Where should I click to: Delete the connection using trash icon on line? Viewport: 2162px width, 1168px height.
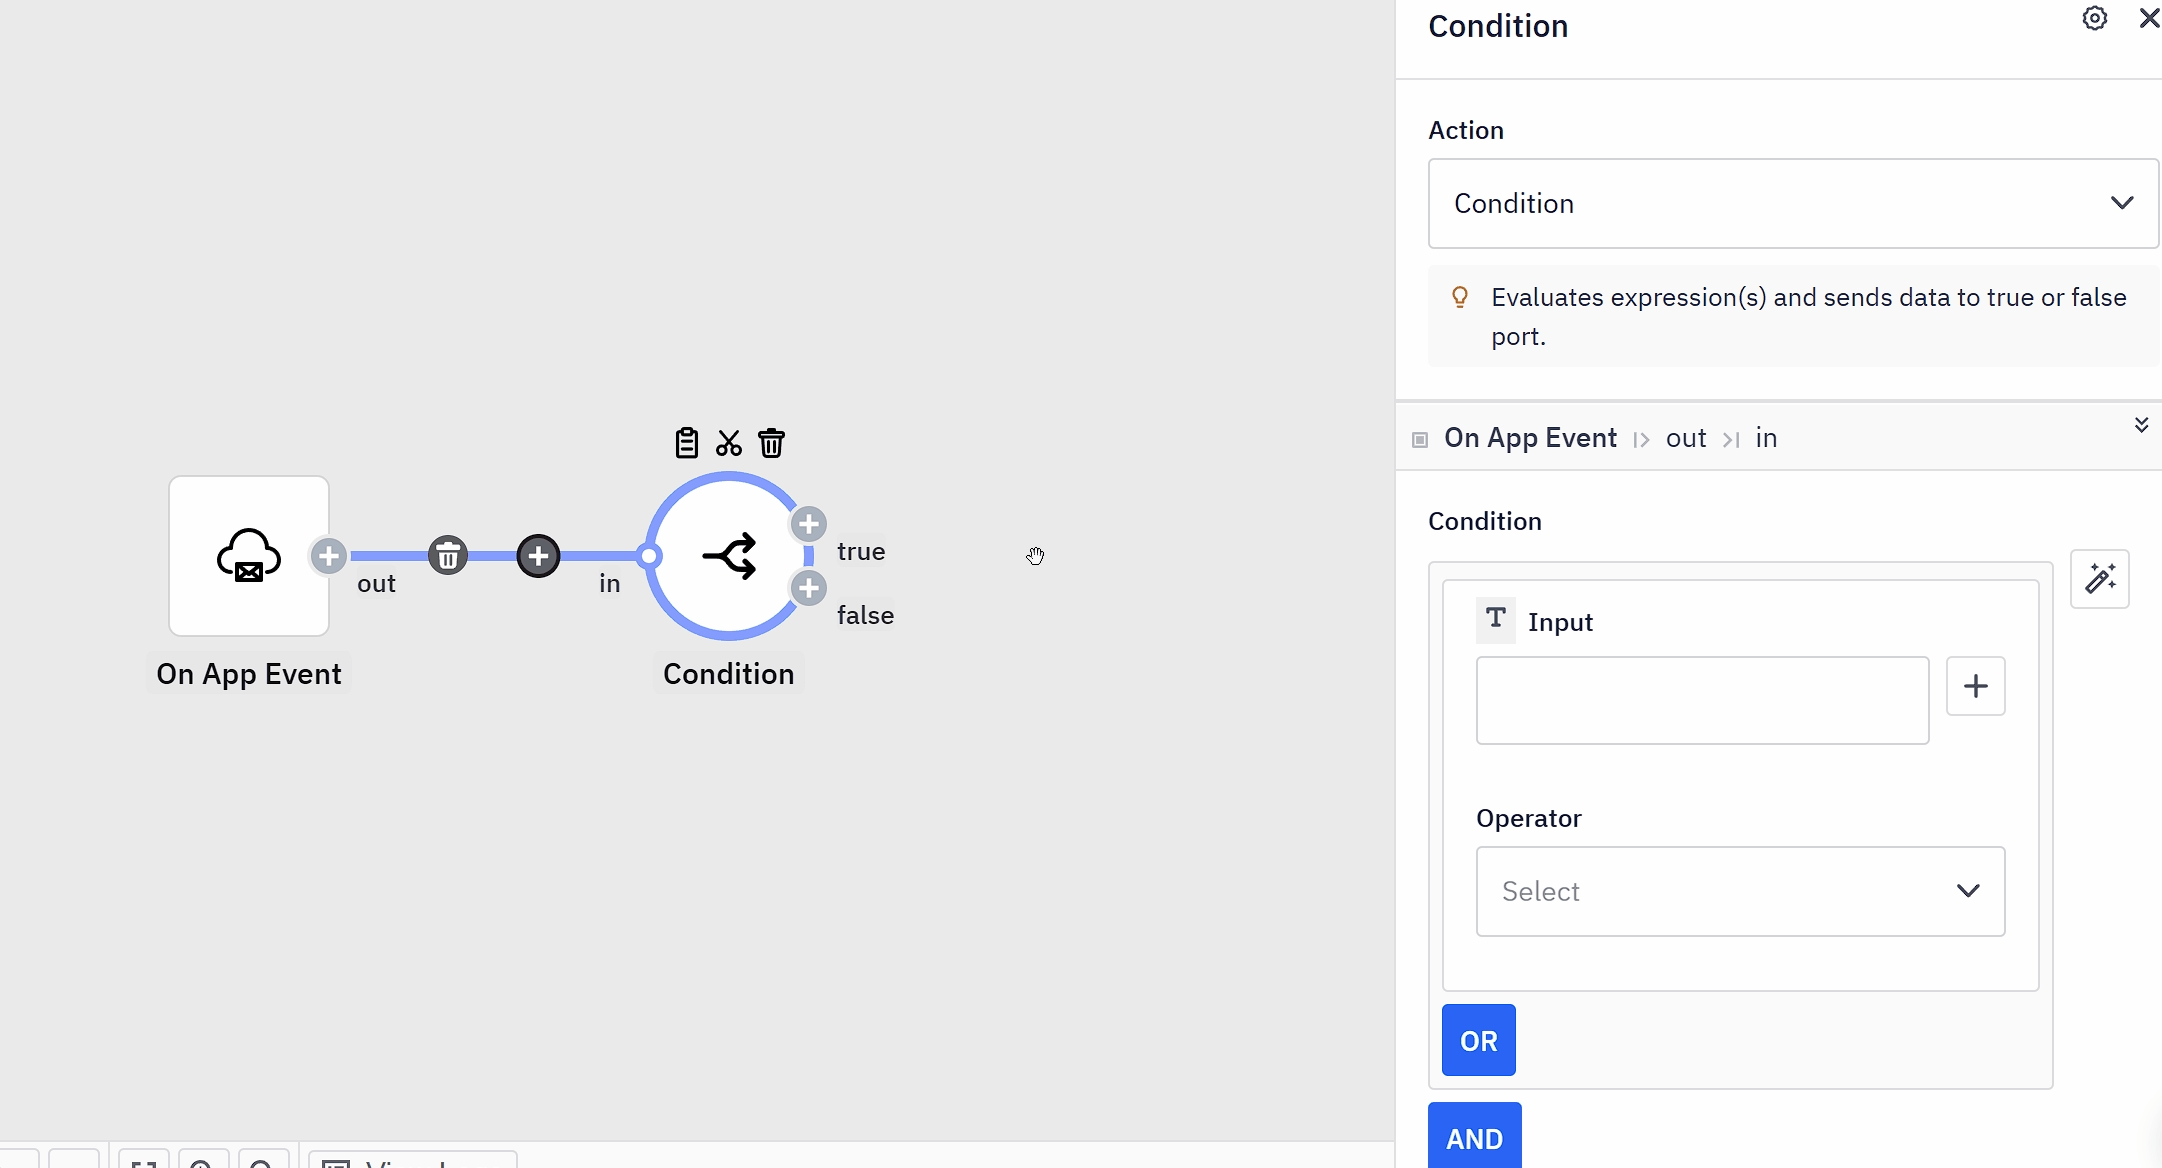[448, 555]
